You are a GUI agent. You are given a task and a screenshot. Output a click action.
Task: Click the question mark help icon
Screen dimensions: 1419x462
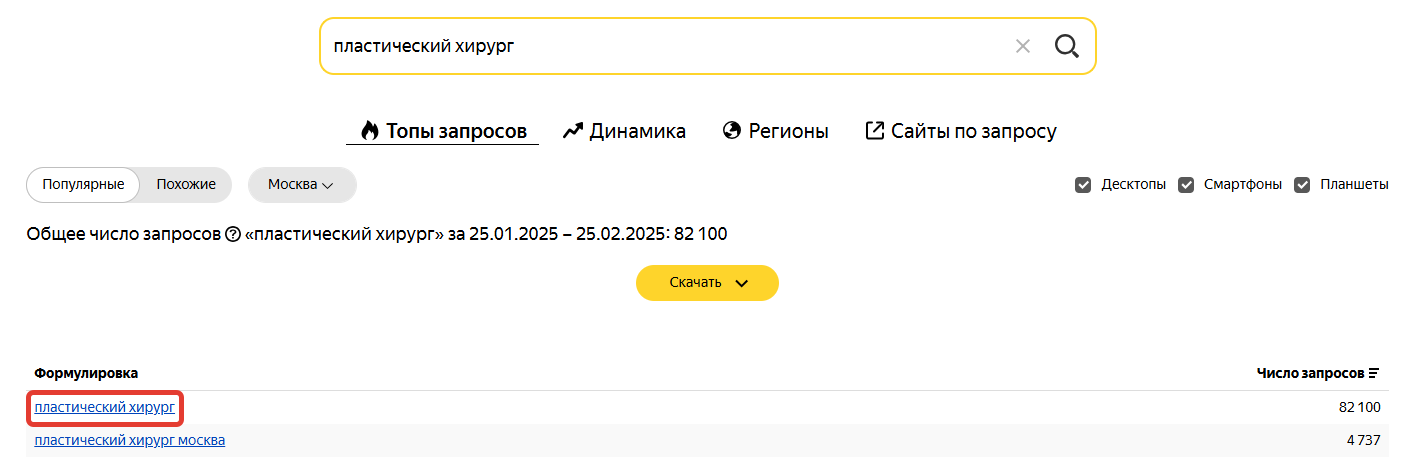[x=233, y=235]
